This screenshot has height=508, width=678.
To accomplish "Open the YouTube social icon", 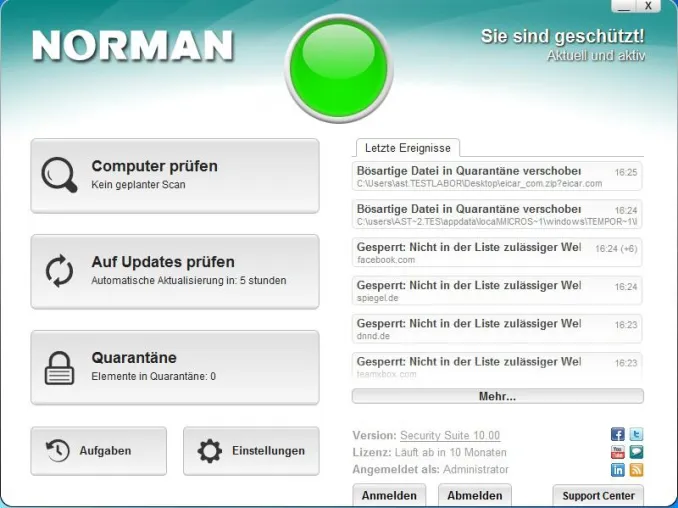I will (x=617, y=452).
